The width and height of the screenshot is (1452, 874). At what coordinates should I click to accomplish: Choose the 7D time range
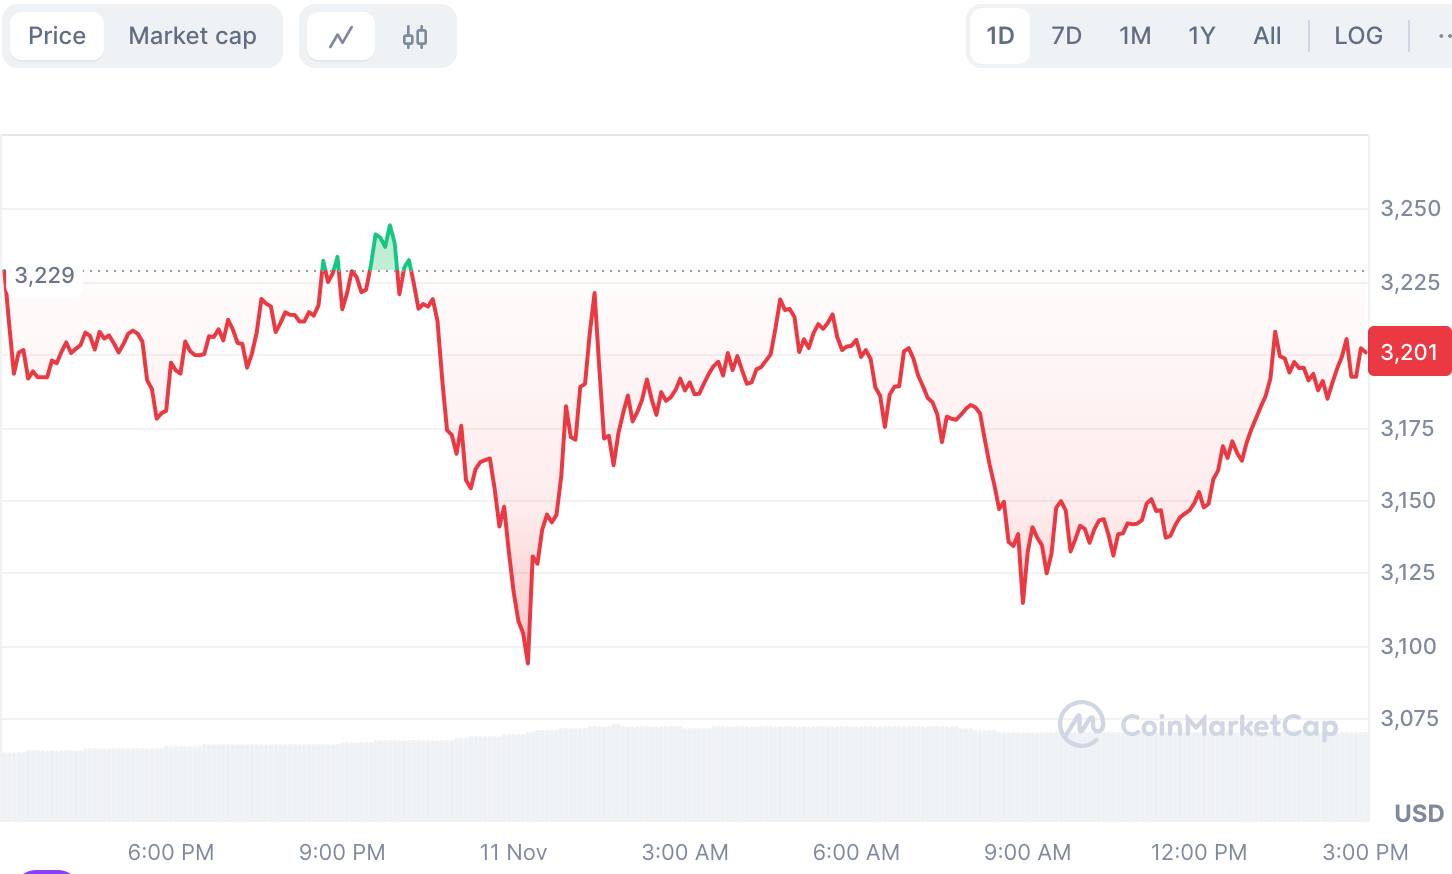pos(1066,36)
